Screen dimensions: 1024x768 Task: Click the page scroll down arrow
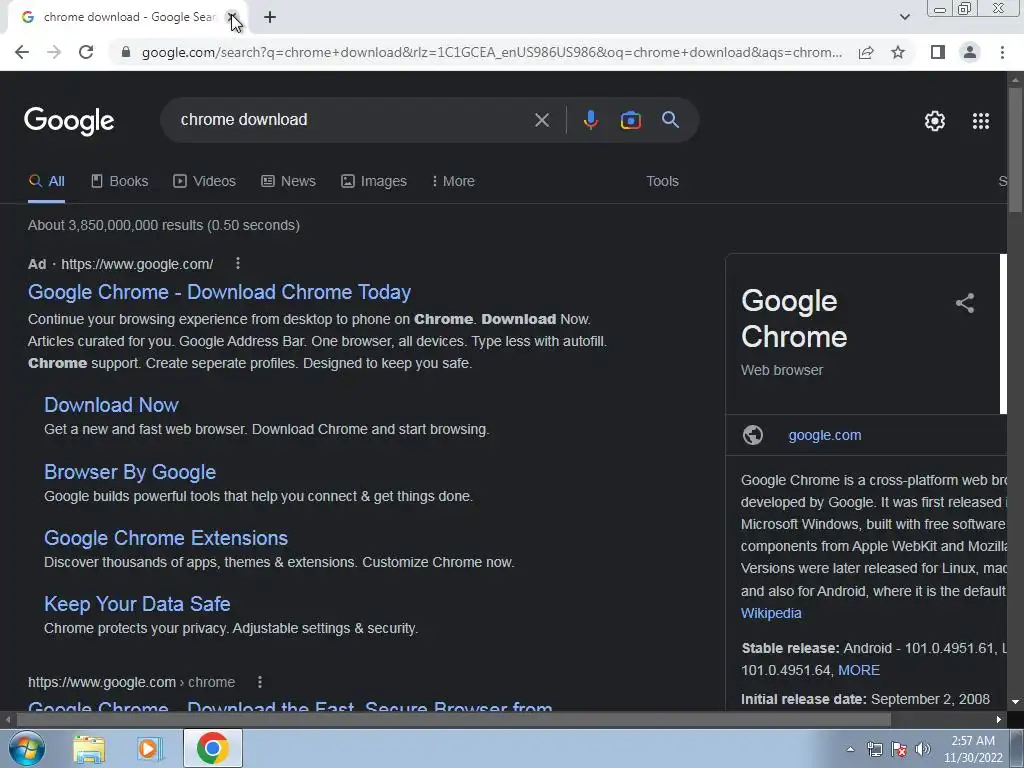coord(1015,702)
